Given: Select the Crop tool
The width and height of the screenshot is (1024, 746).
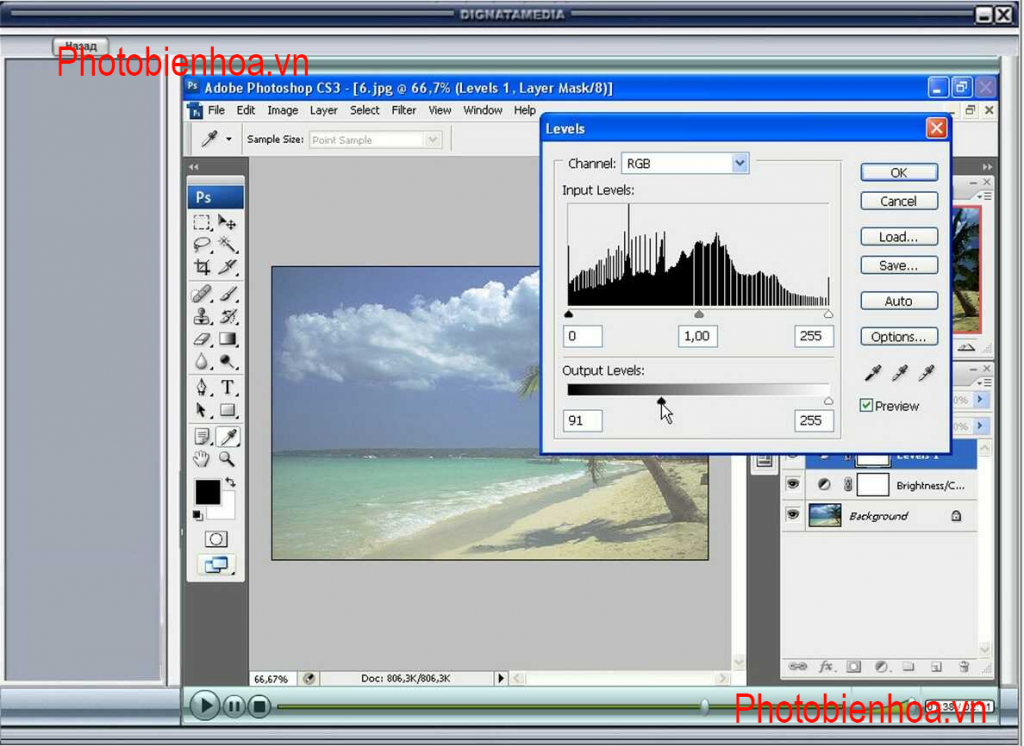Looking at the screenshot, I should (202, 267).
